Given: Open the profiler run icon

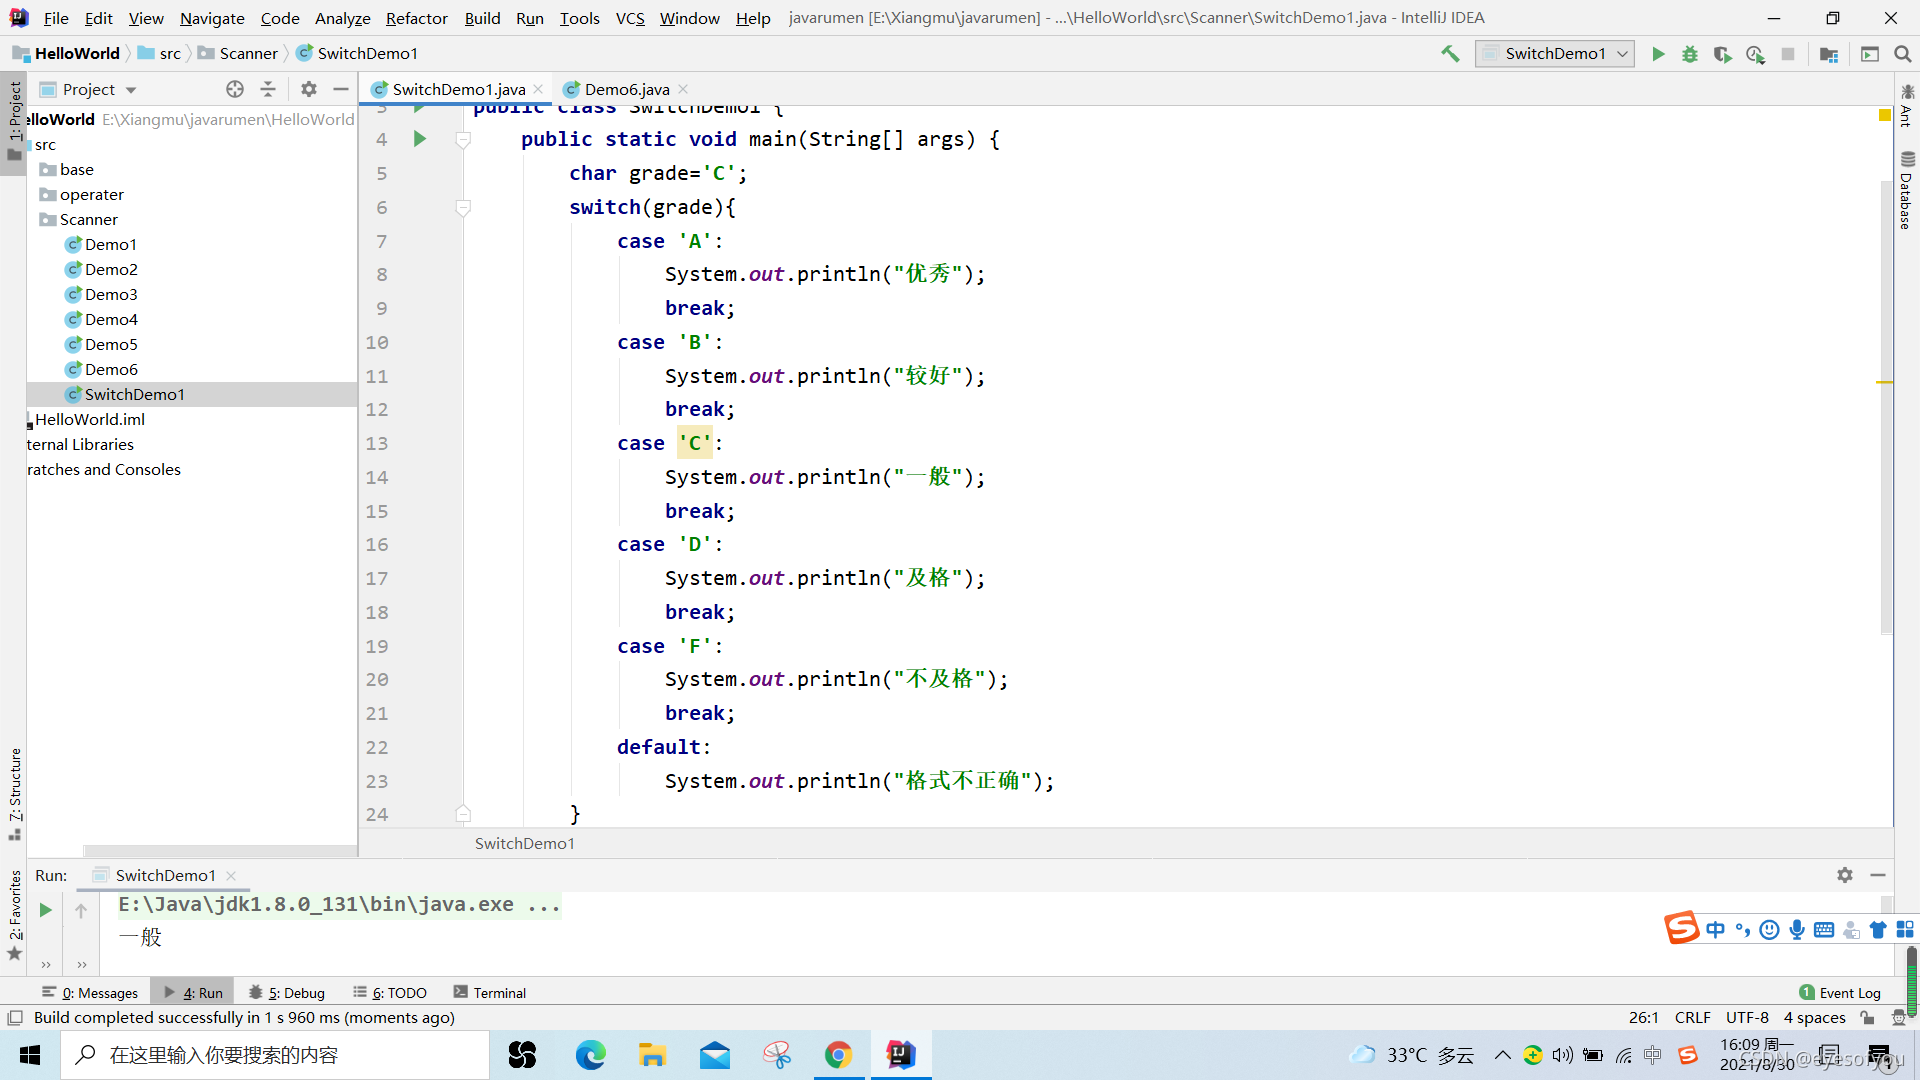Looking at the screenshot, I should (1755, 54).
